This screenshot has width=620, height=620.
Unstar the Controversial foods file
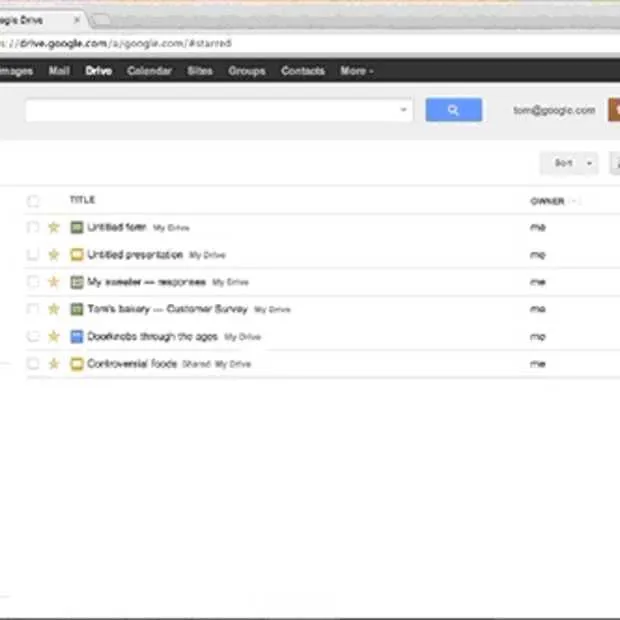coord(54,363)
